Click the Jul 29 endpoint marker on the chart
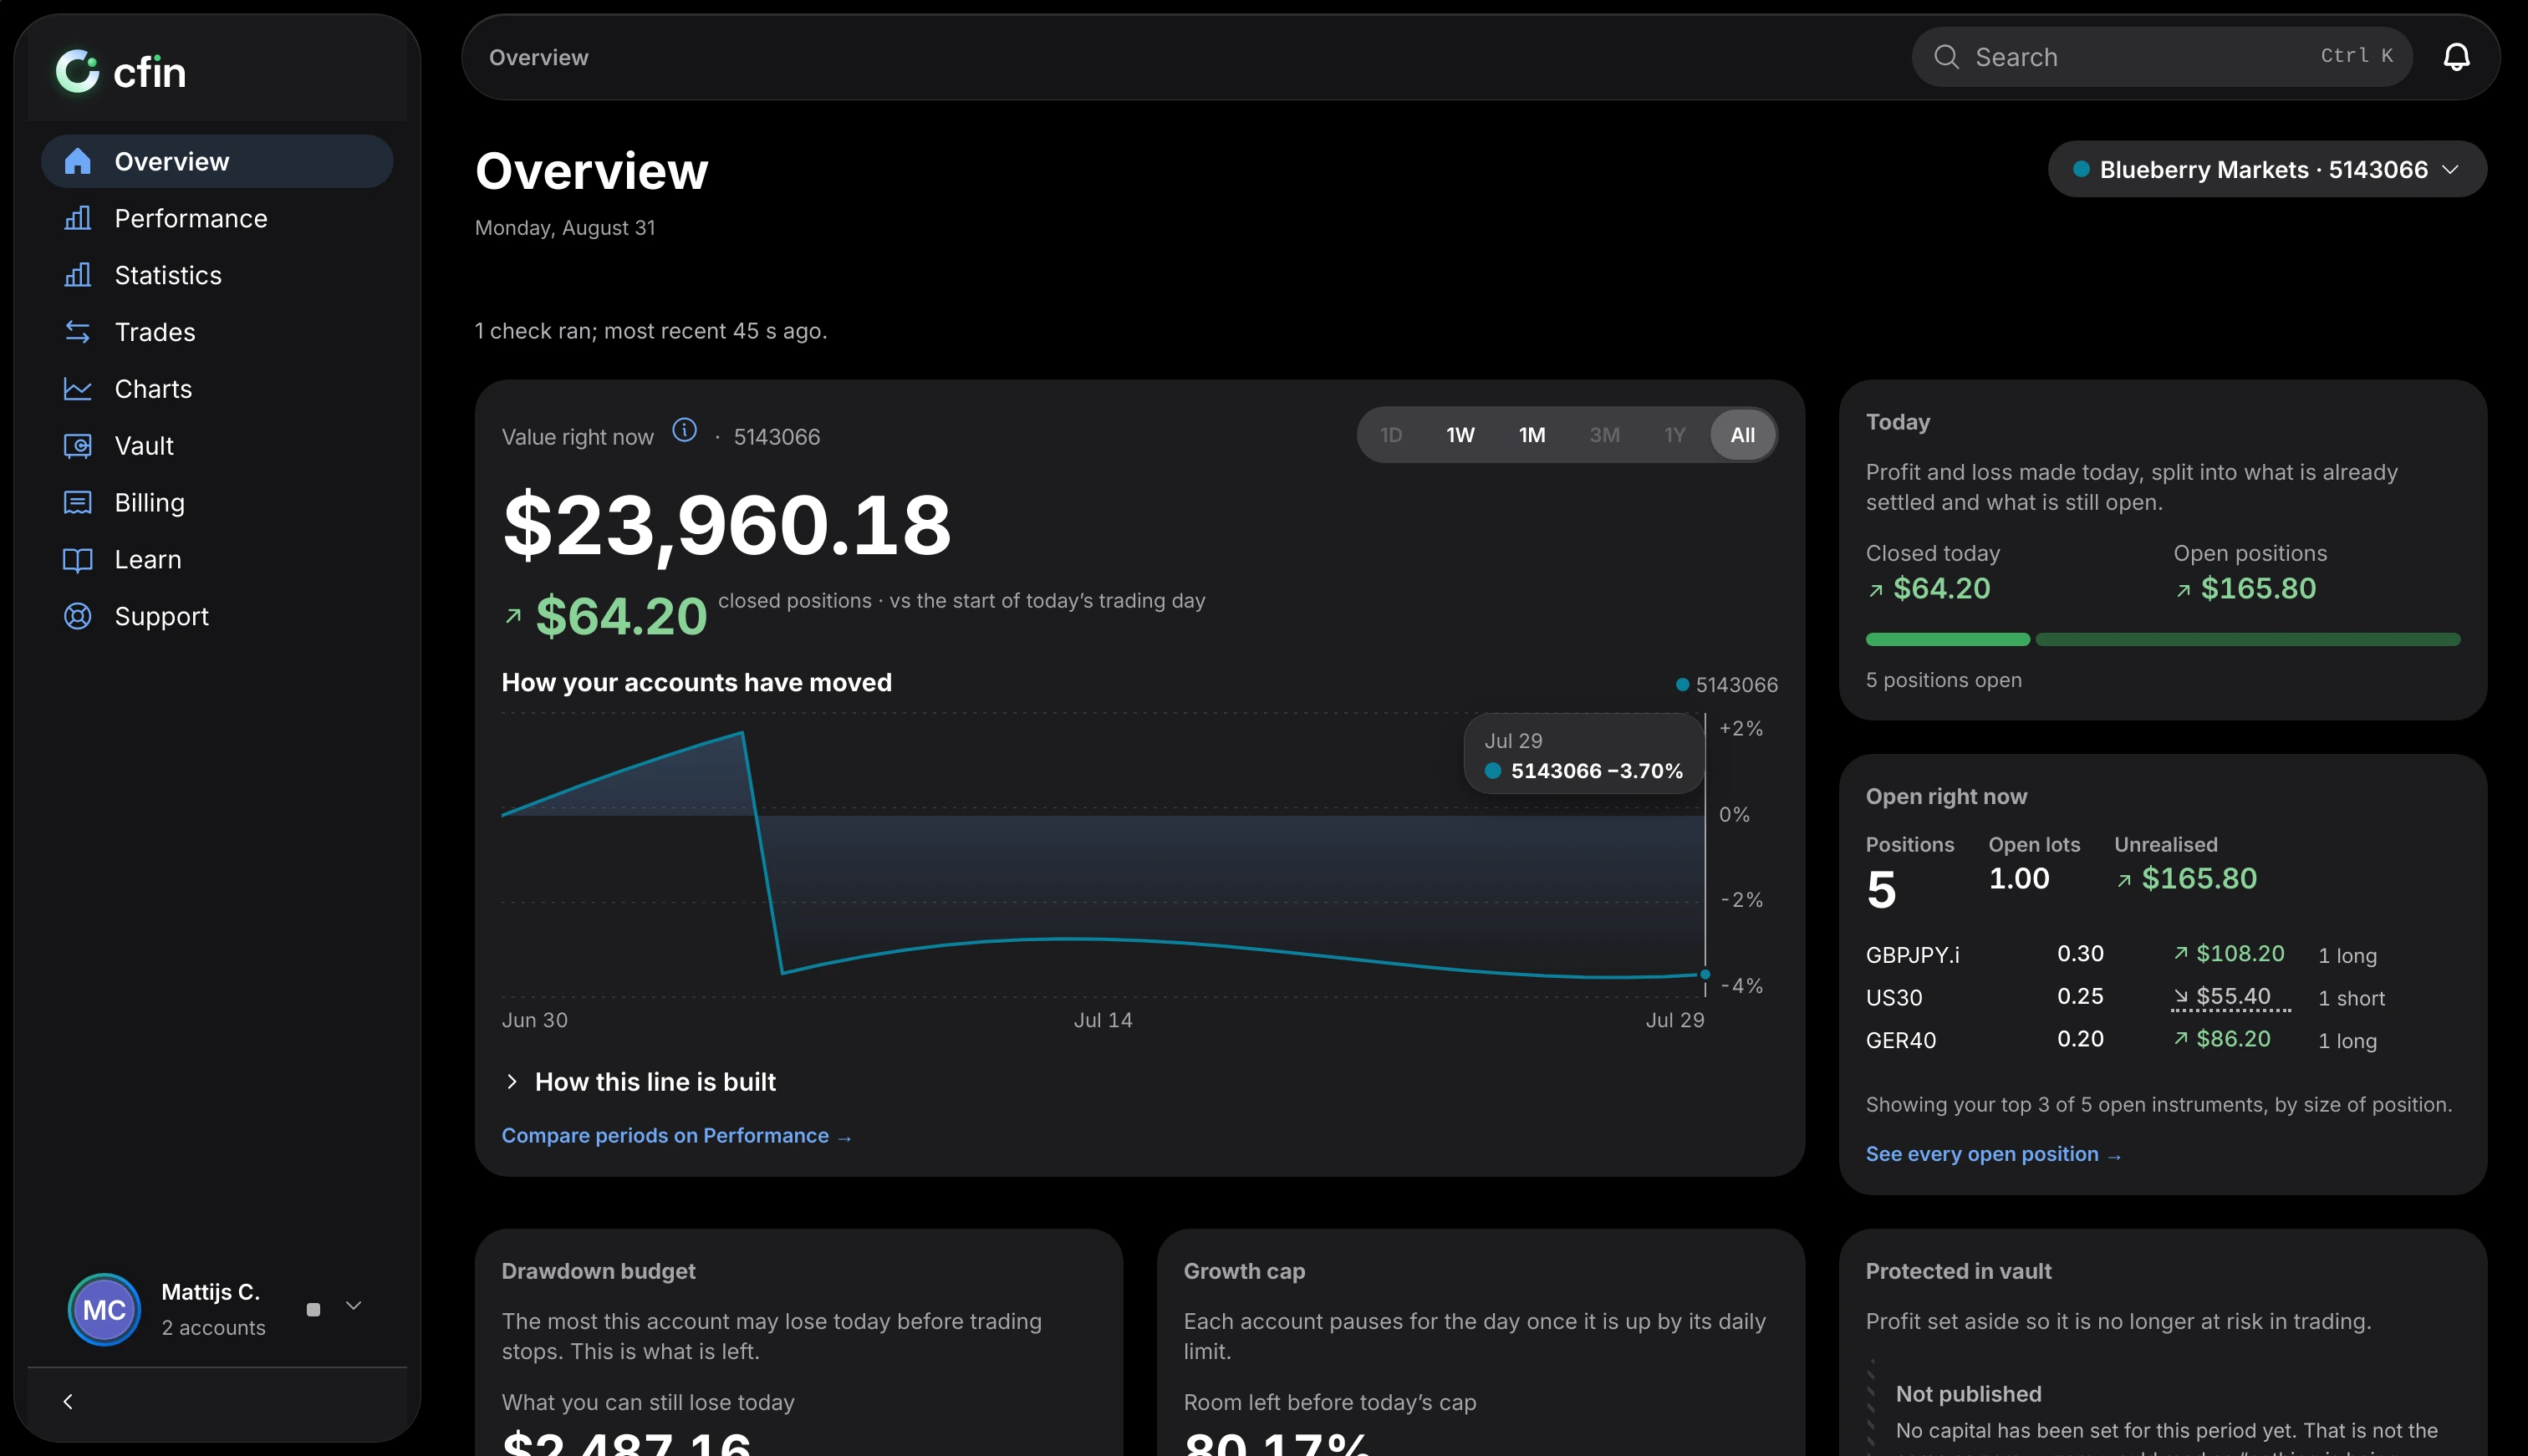Viewport: 2528px width, 1456px height. (1705, 974)
